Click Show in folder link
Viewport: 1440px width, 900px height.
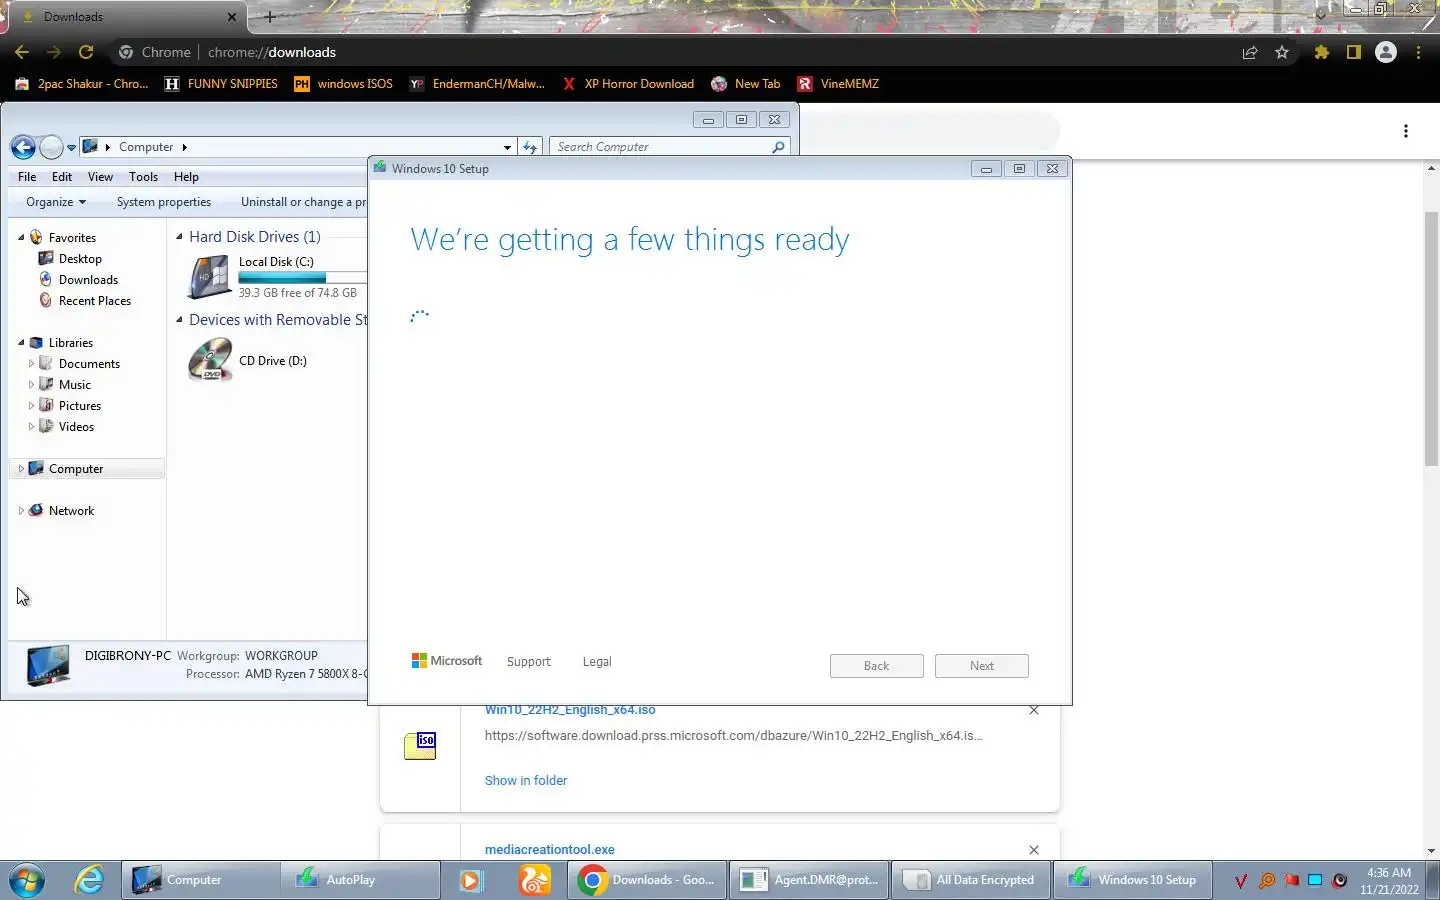point(526,781)
